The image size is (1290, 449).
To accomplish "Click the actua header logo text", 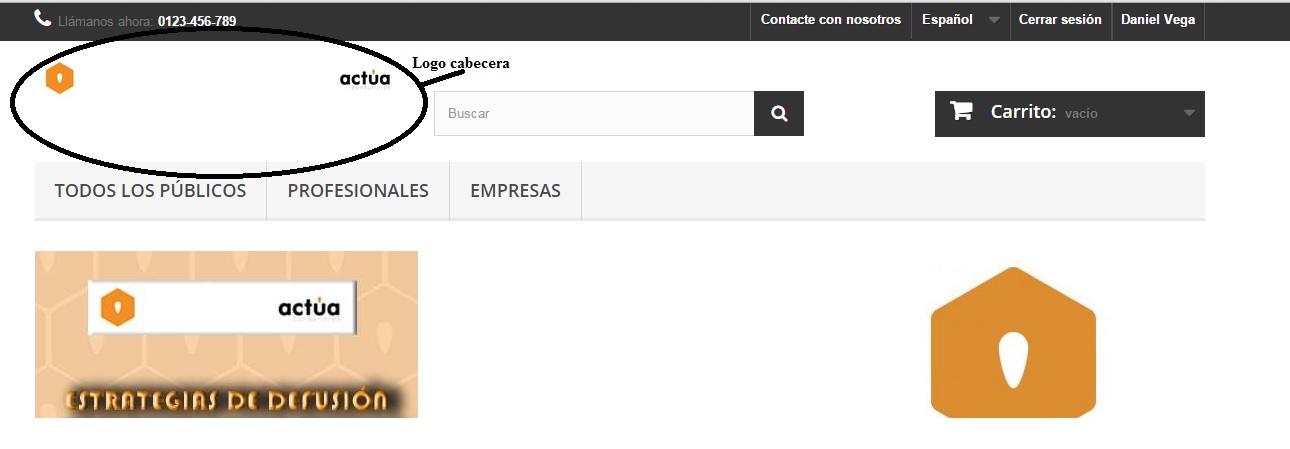I will 365,78.
